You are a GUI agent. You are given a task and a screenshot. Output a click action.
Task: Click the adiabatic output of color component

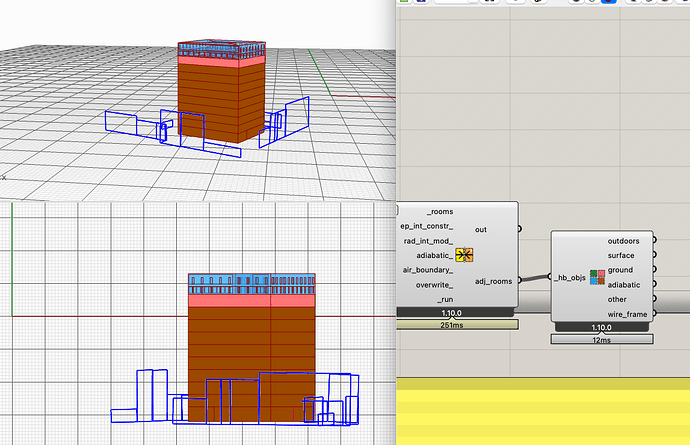[x=624, y=285]
